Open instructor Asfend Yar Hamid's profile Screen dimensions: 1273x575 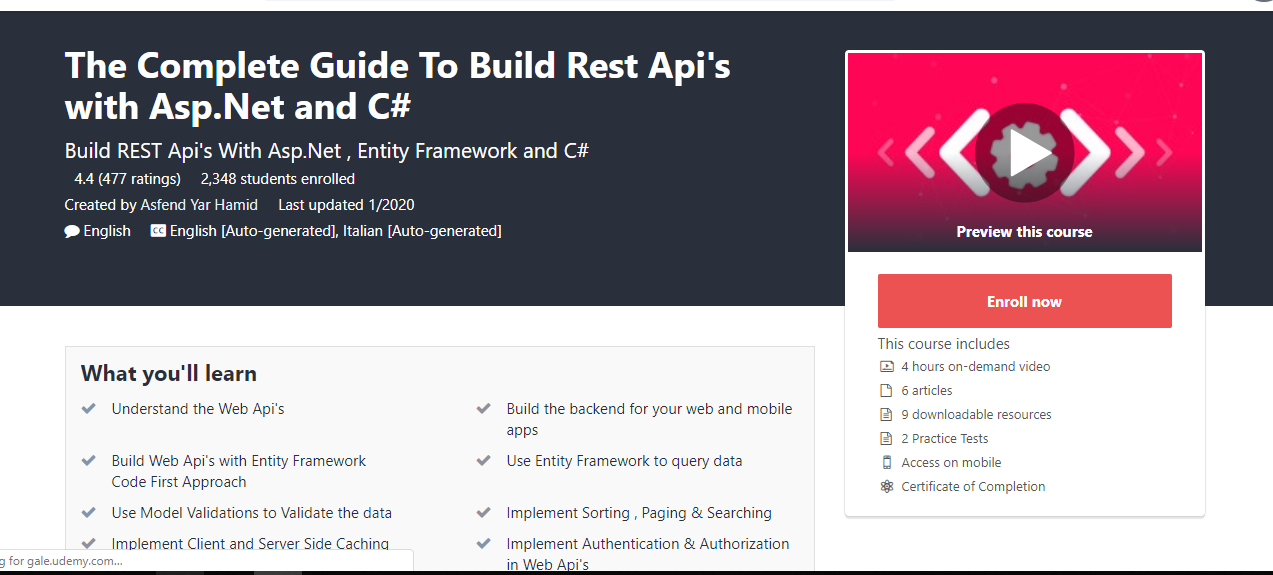click(198, 205)
